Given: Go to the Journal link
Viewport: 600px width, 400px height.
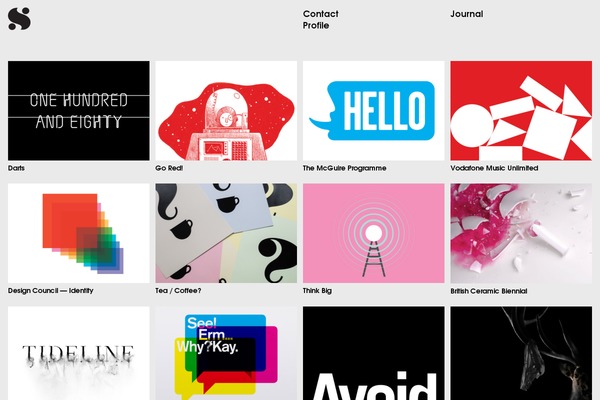Looking at the screenshot, I should (x=466, y=14).
